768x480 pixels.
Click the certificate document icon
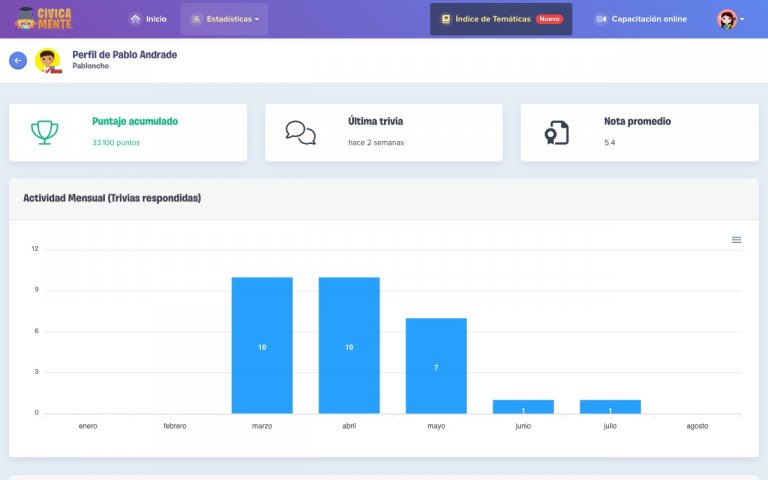[556, 133]
